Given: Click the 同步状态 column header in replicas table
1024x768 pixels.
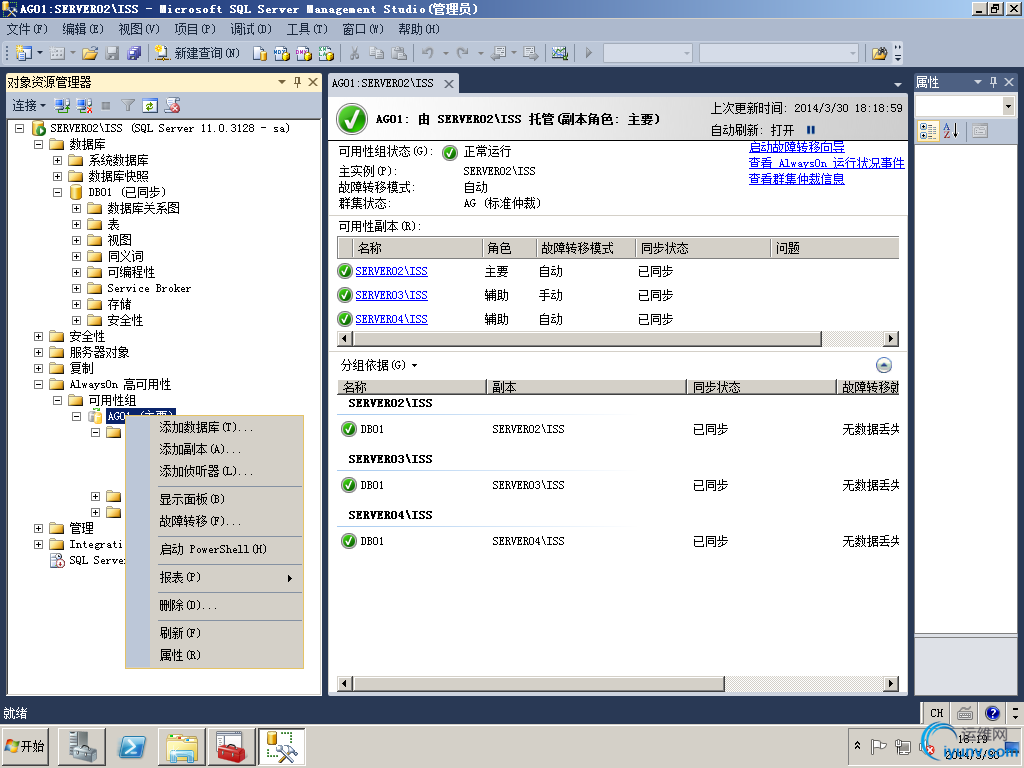Looking at the screenshot, I should pyautogui.click(x=702, y=248).
